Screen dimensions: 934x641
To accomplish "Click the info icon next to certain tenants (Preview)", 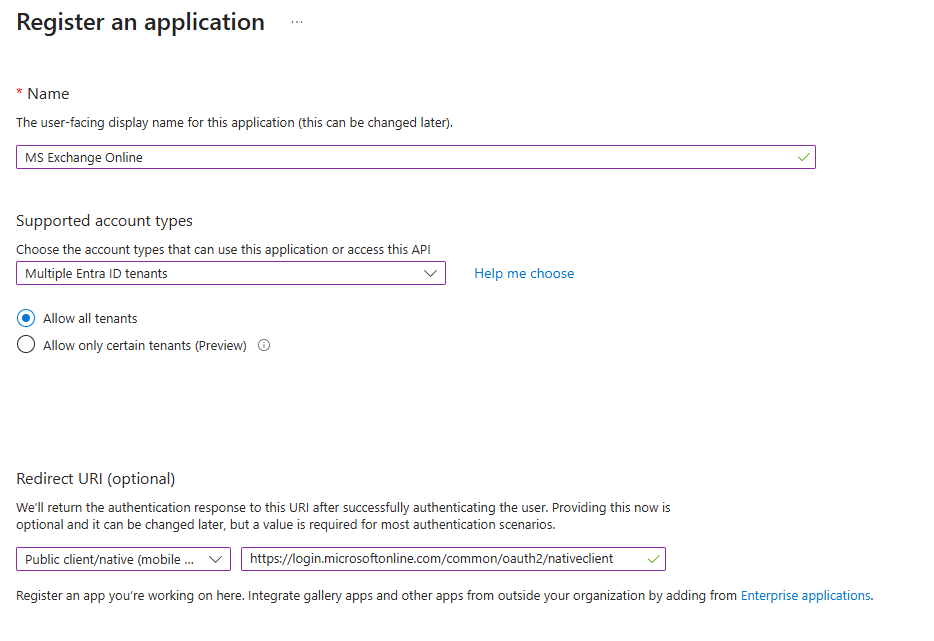I will pos(264,346).
